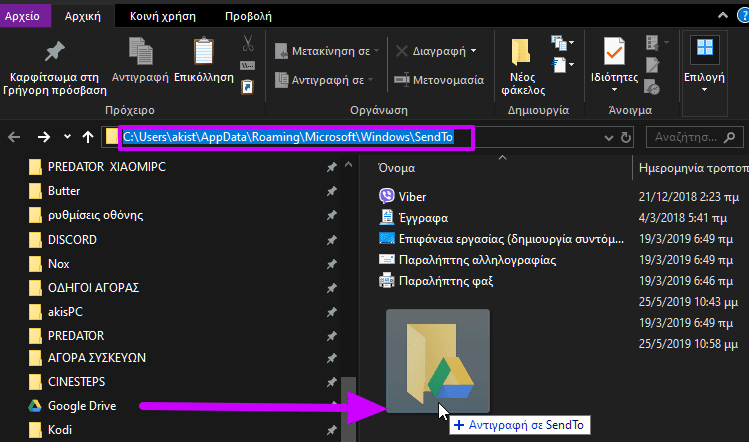Select the Παραλήπτης φαξ item
Viewport: 749px width, 442px height.
coord(436,281)
